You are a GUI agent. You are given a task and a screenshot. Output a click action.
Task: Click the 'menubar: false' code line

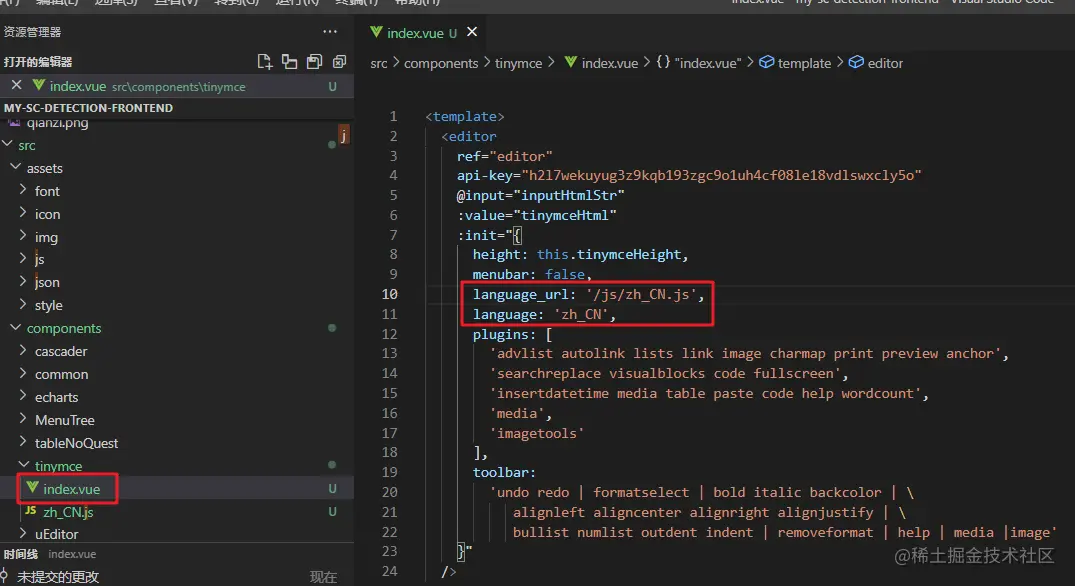click(x=532, y=274)
